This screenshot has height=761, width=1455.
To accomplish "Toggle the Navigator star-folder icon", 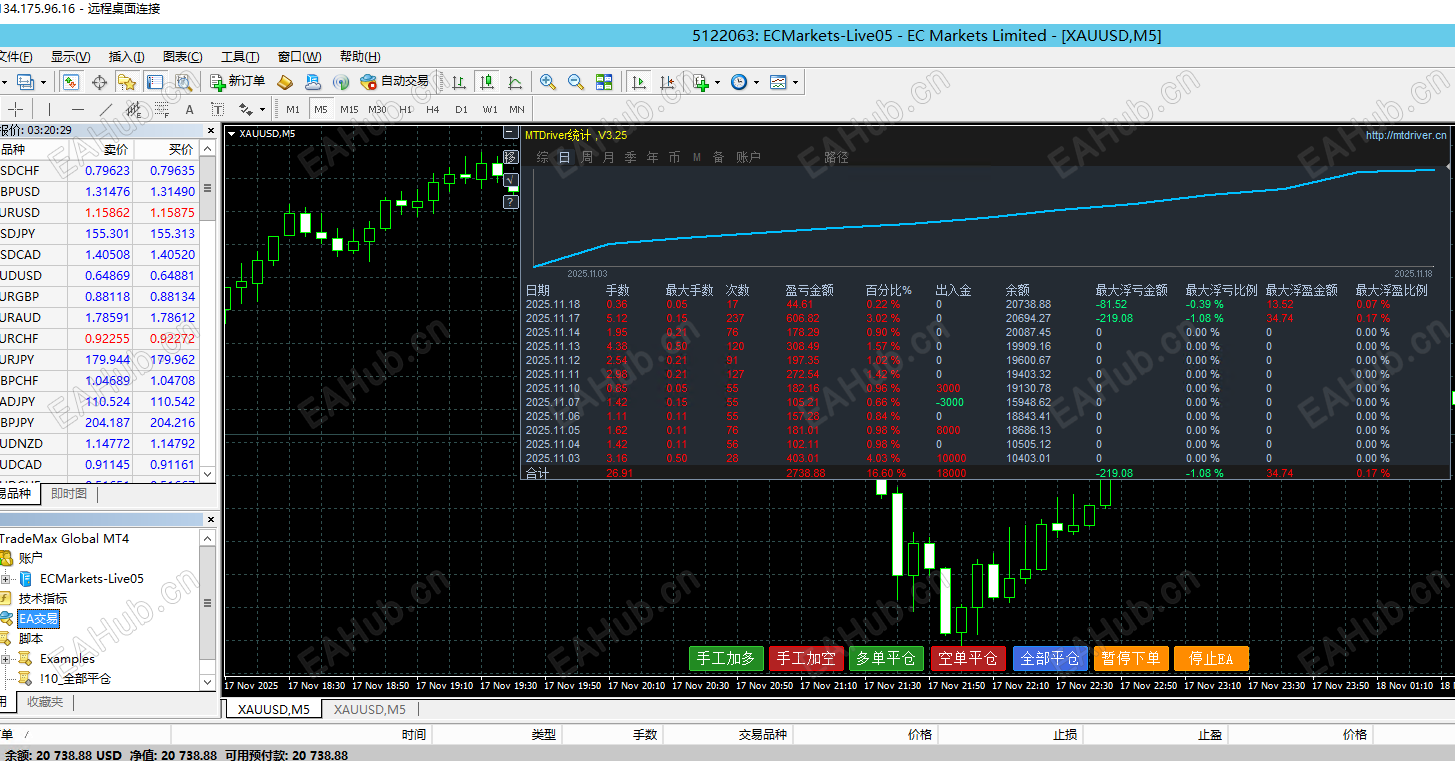I will pos(127,82).
